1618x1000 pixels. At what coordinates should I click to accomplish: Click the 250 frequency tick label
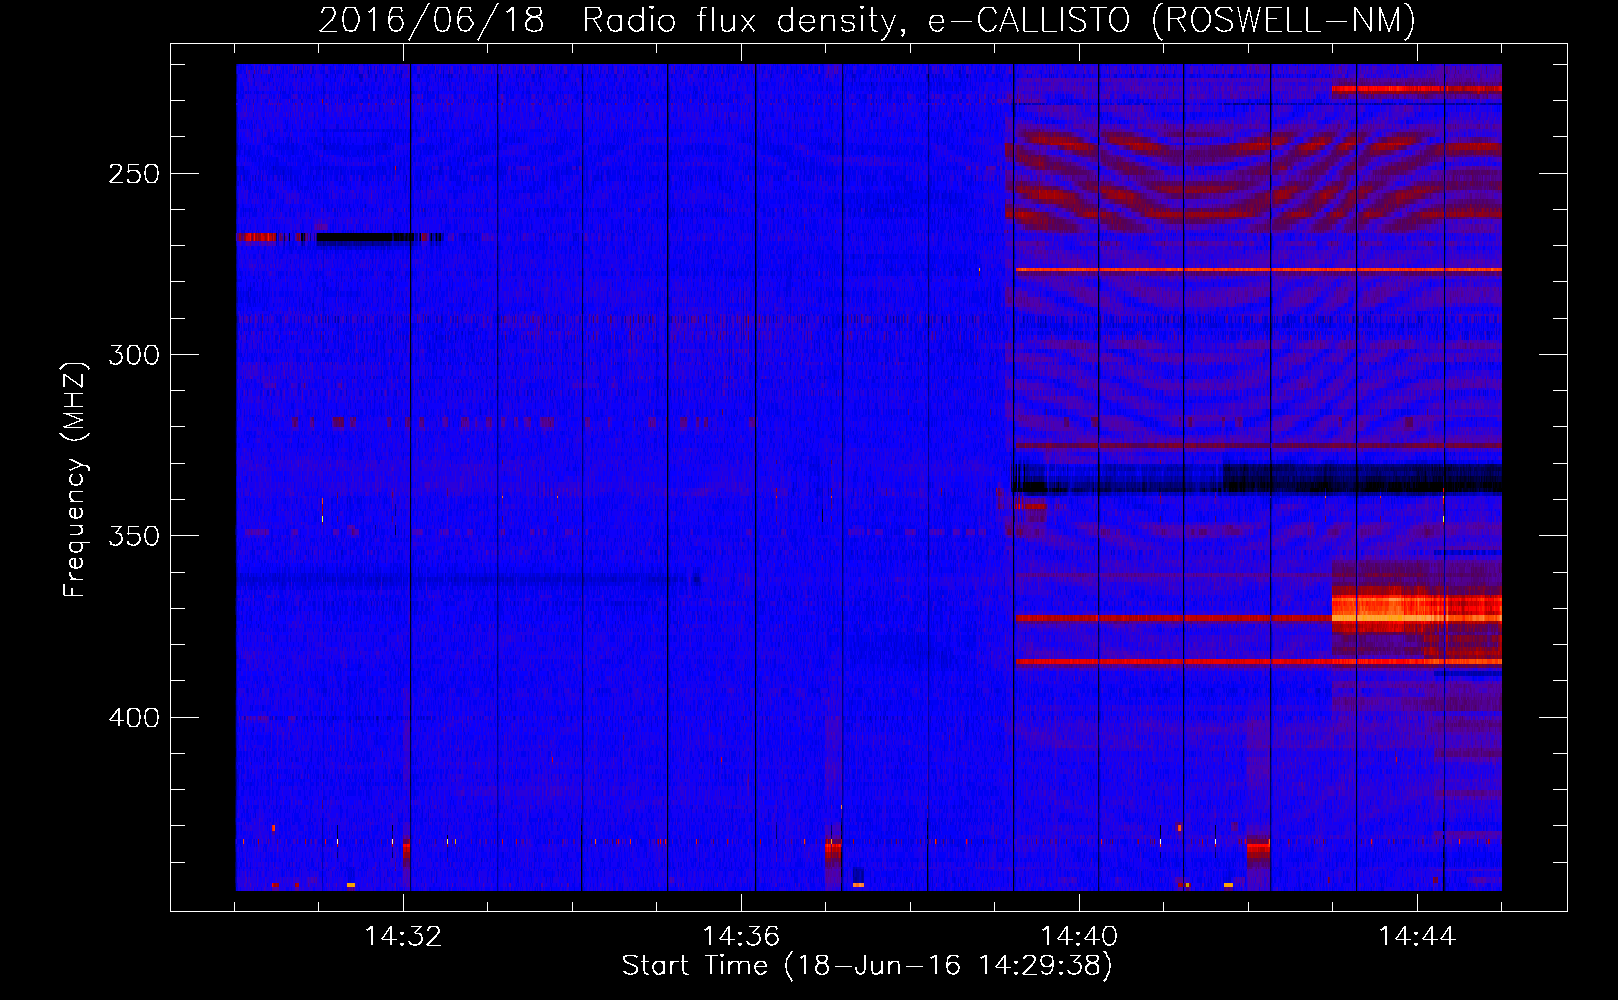click(x=134, y=174)
